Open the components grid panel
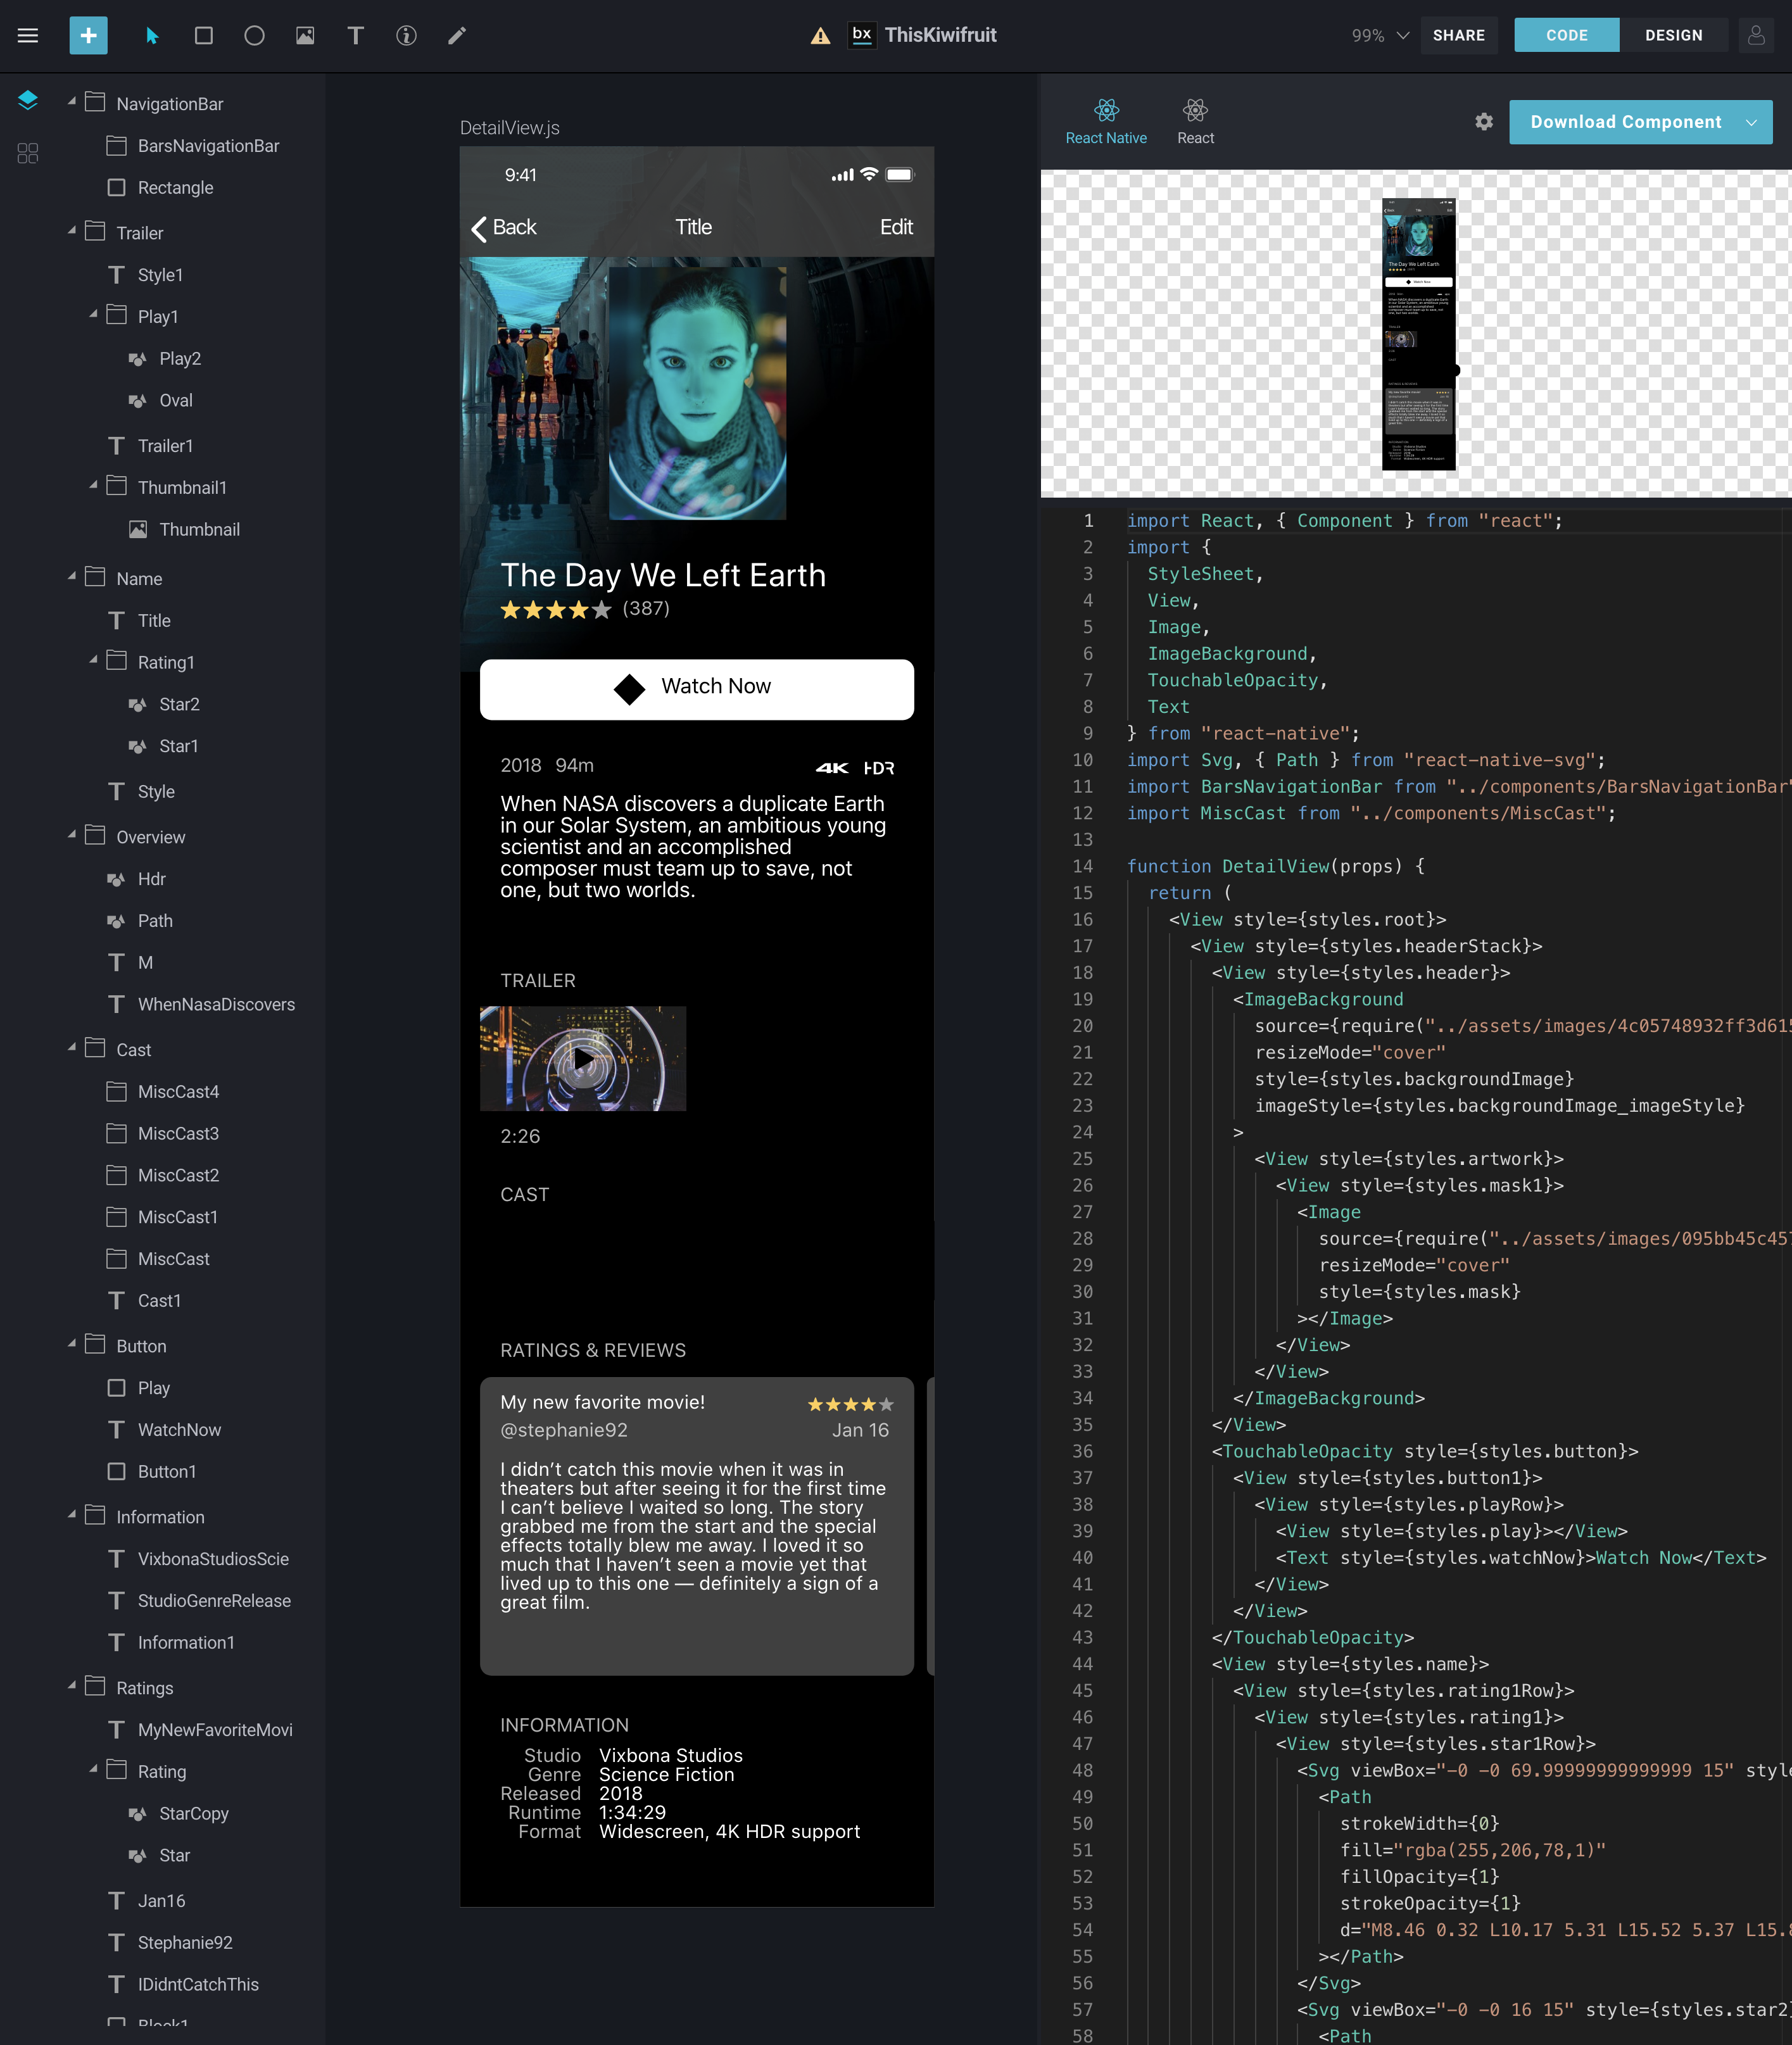This screenshot has height=2045, width=1792. [28, 153]
